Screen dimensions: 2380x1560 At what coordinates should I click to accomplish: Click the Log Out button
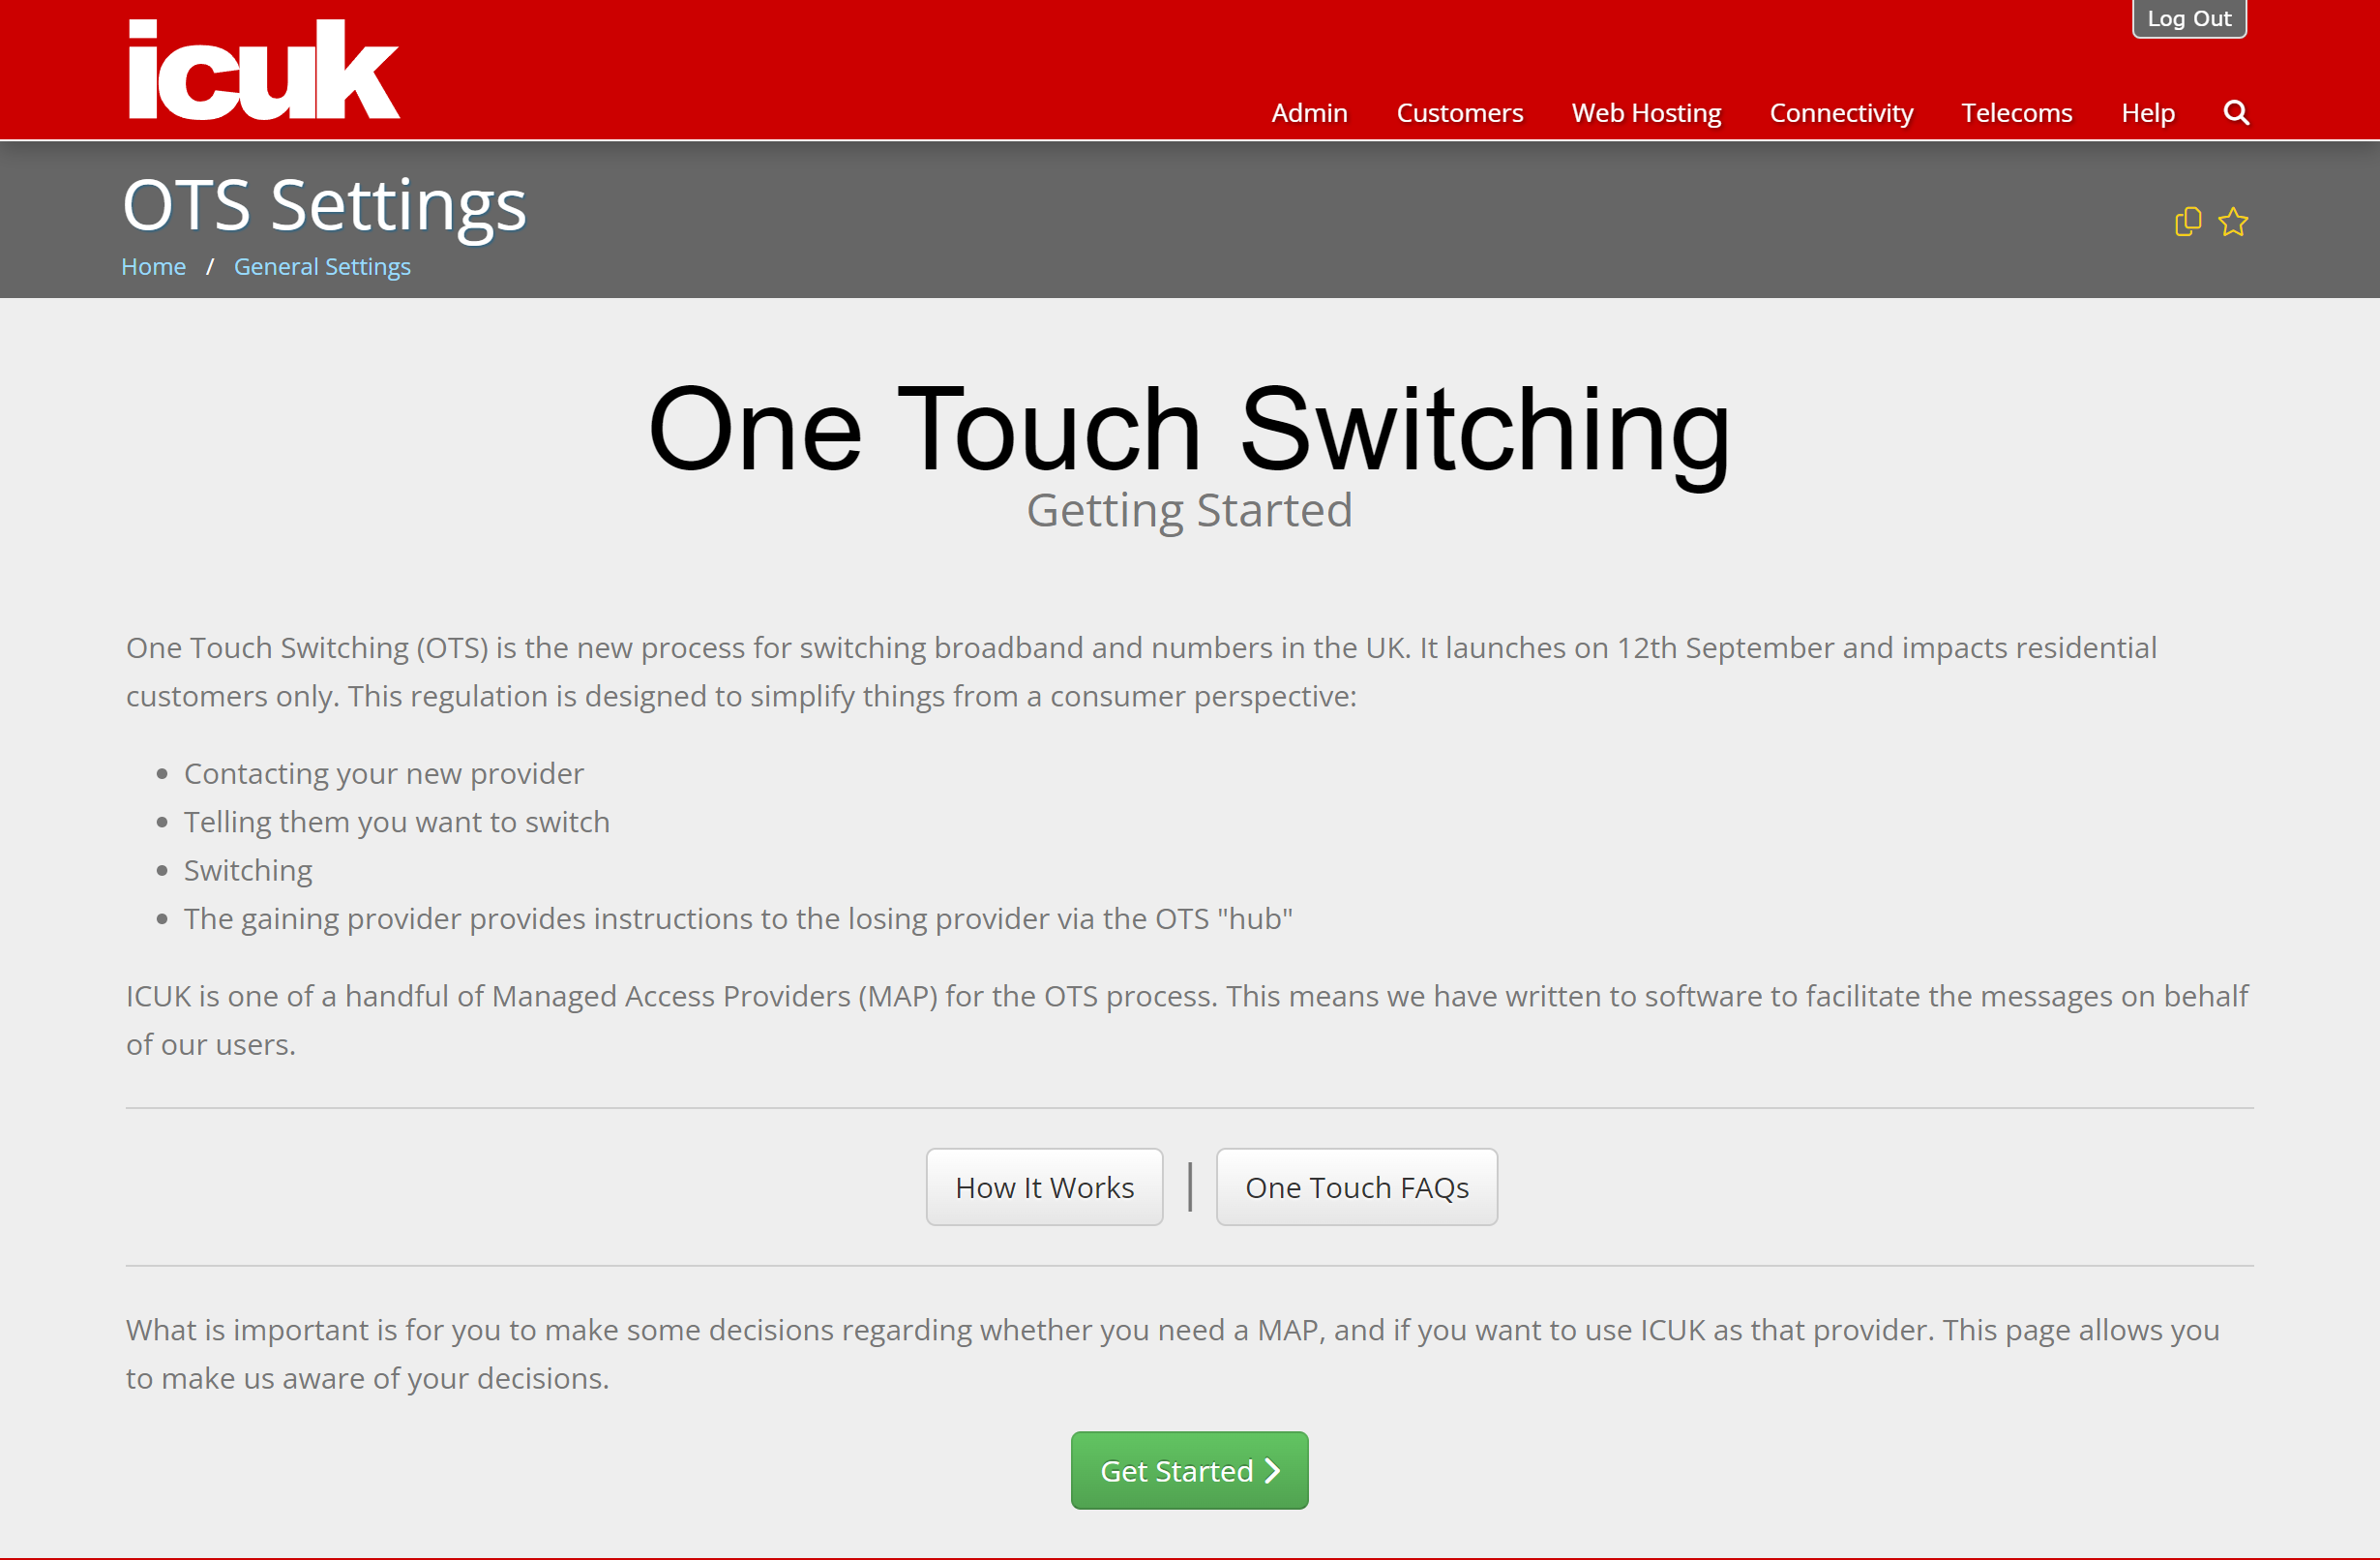click(x=2189, y=18)
